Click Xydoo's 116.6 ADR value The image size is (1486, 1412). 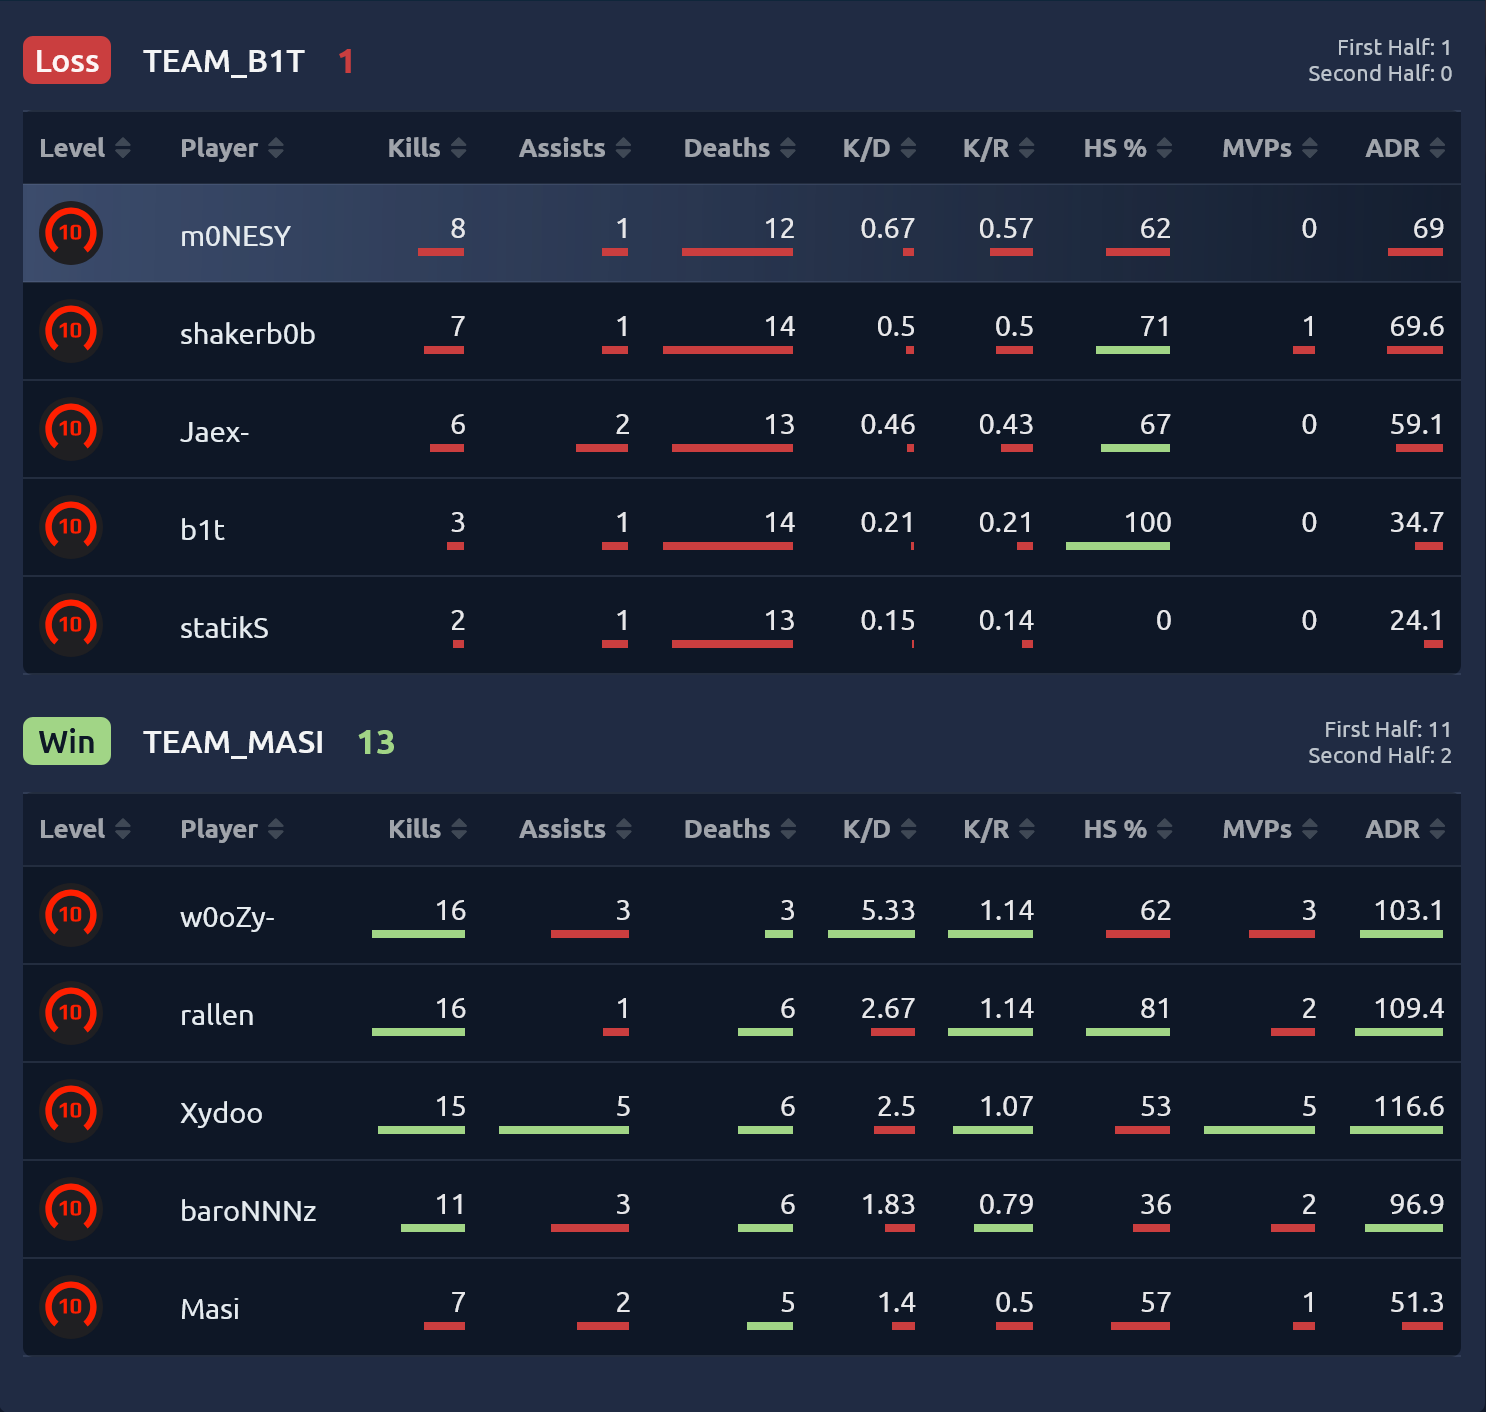pos(1409,1106)
